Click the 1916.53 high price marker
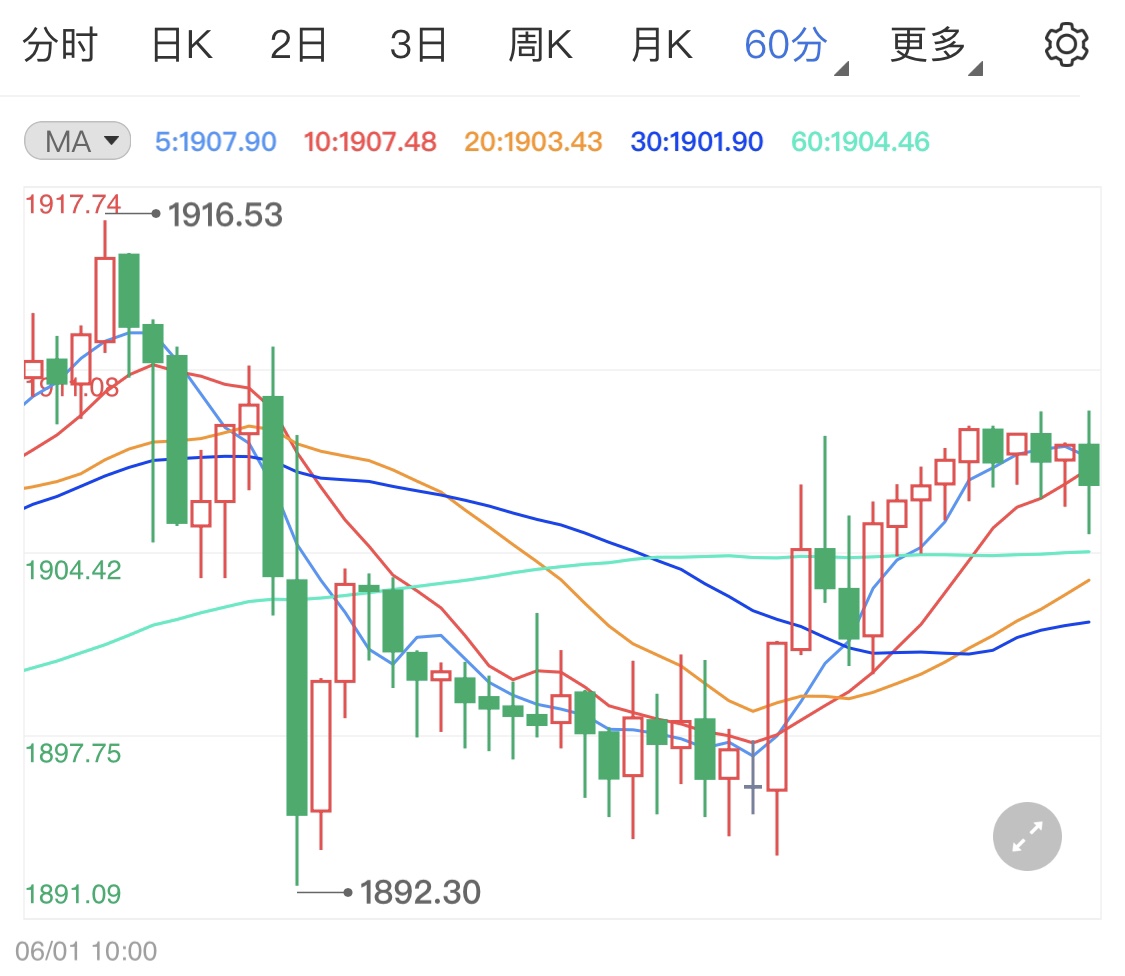1125x976 pixels. 225,215
